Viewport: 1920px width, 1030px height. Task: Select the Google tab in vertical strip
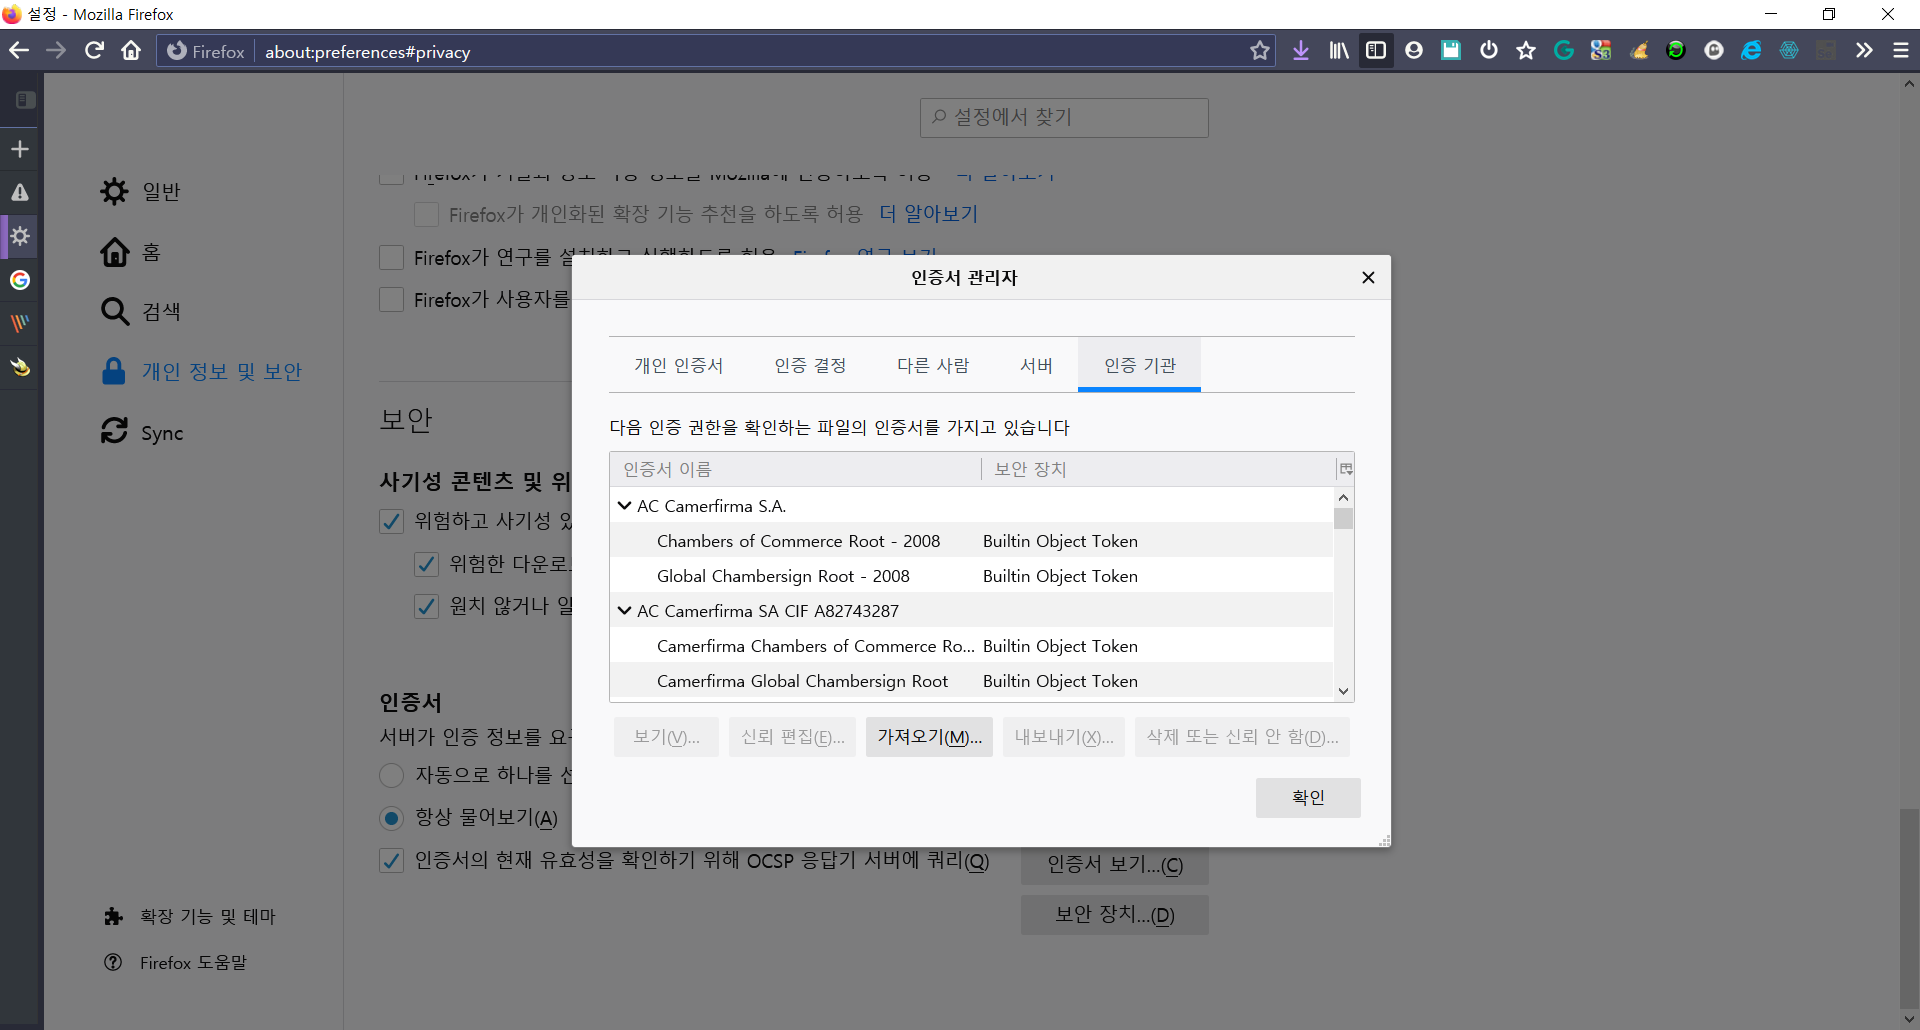[x=20, y=280]
